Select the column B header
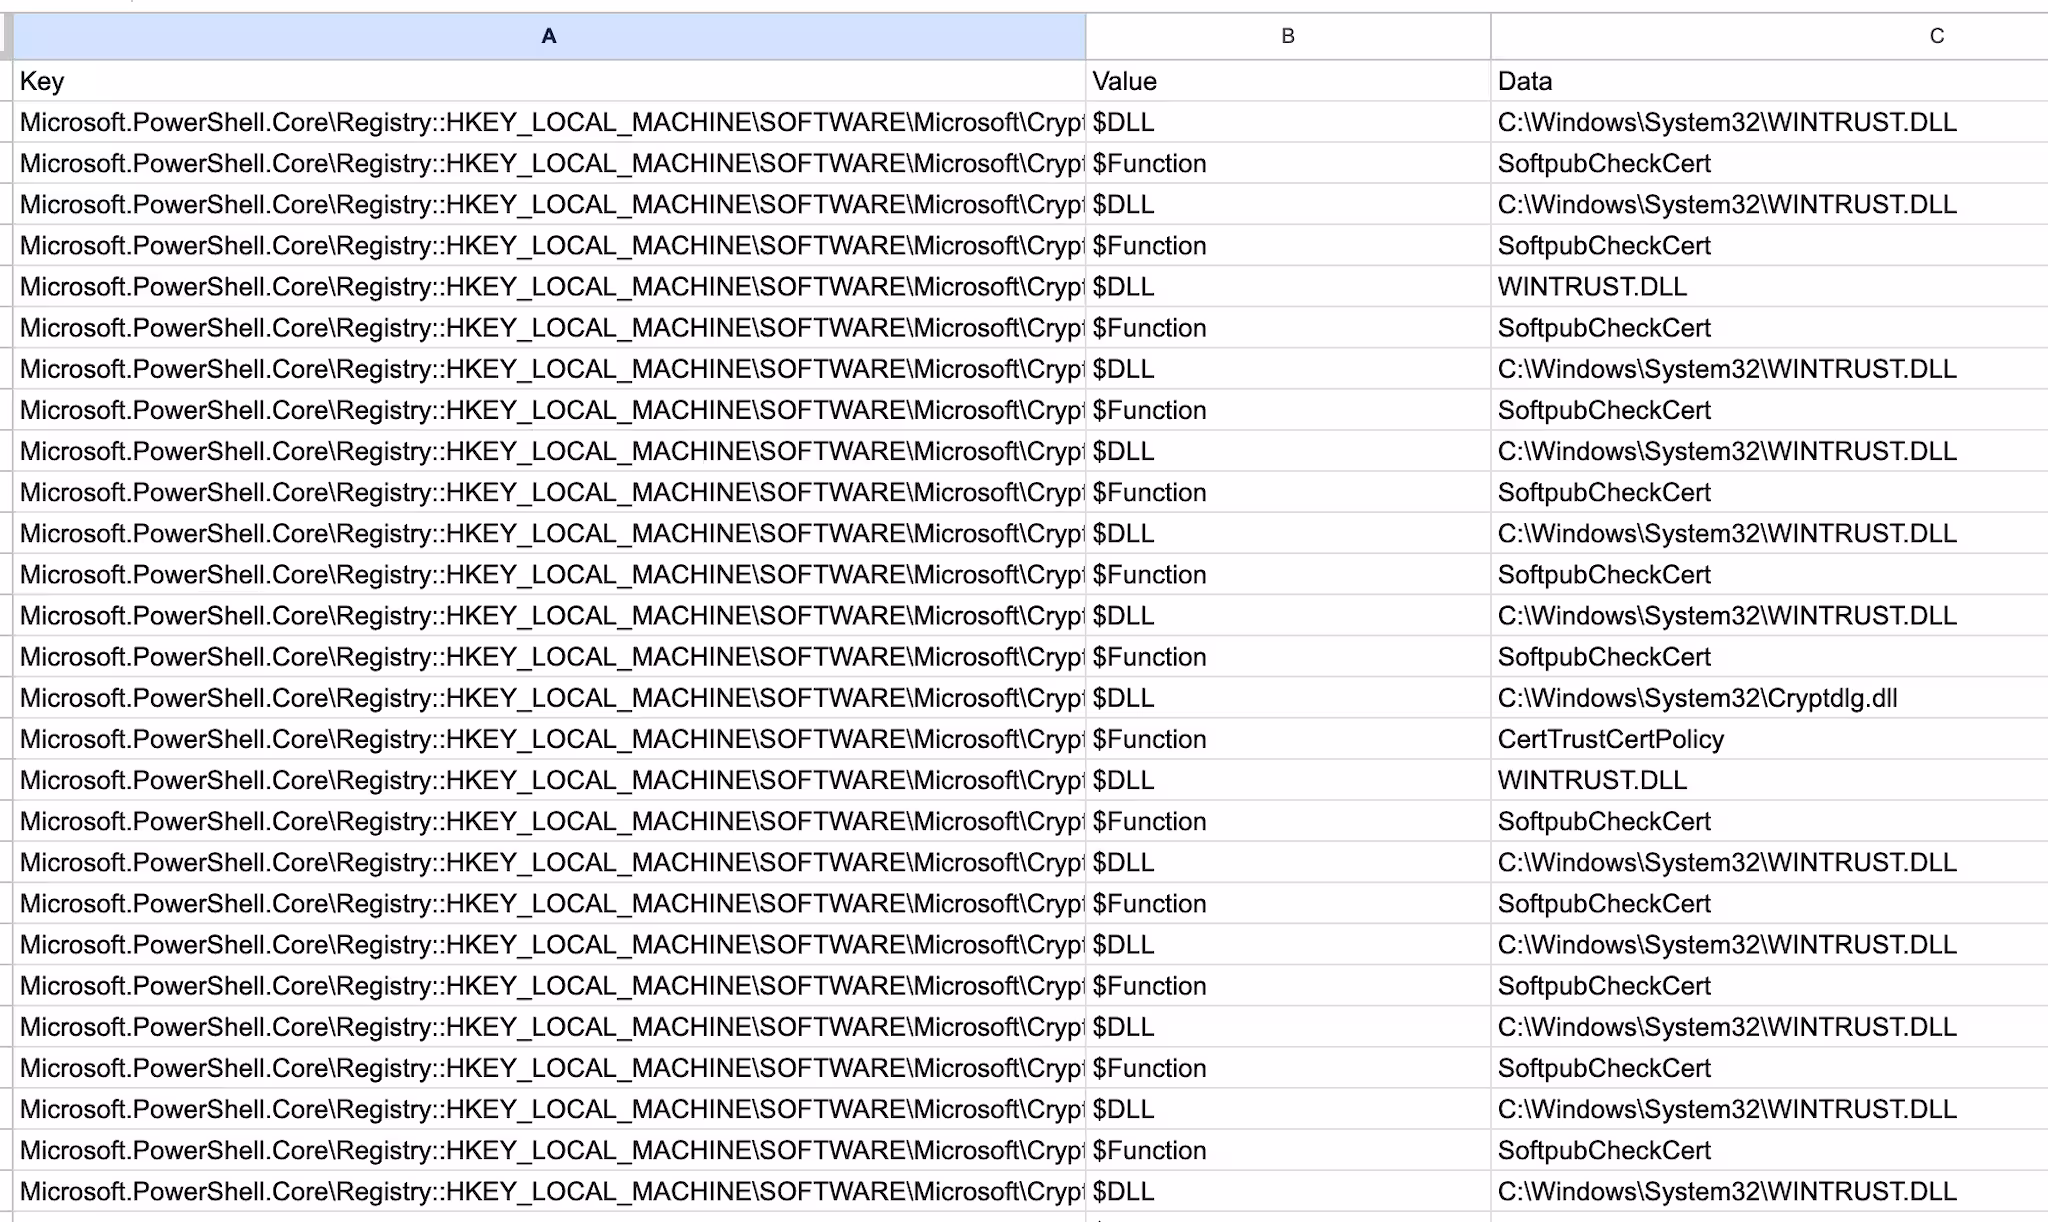 pyautogui.click(x=1287, y=36)
